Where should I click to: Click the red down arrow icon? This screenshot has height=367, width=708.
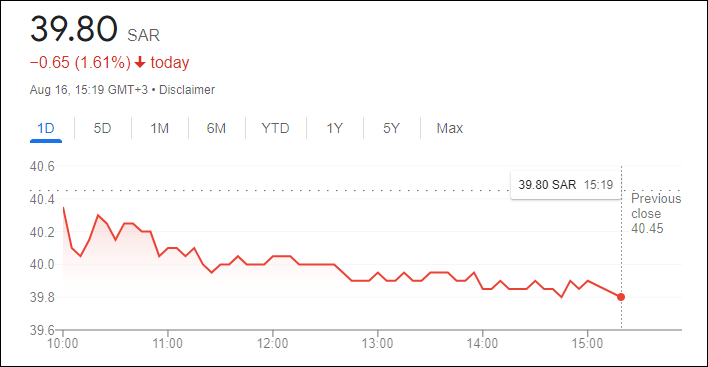(x=140, y=62)
